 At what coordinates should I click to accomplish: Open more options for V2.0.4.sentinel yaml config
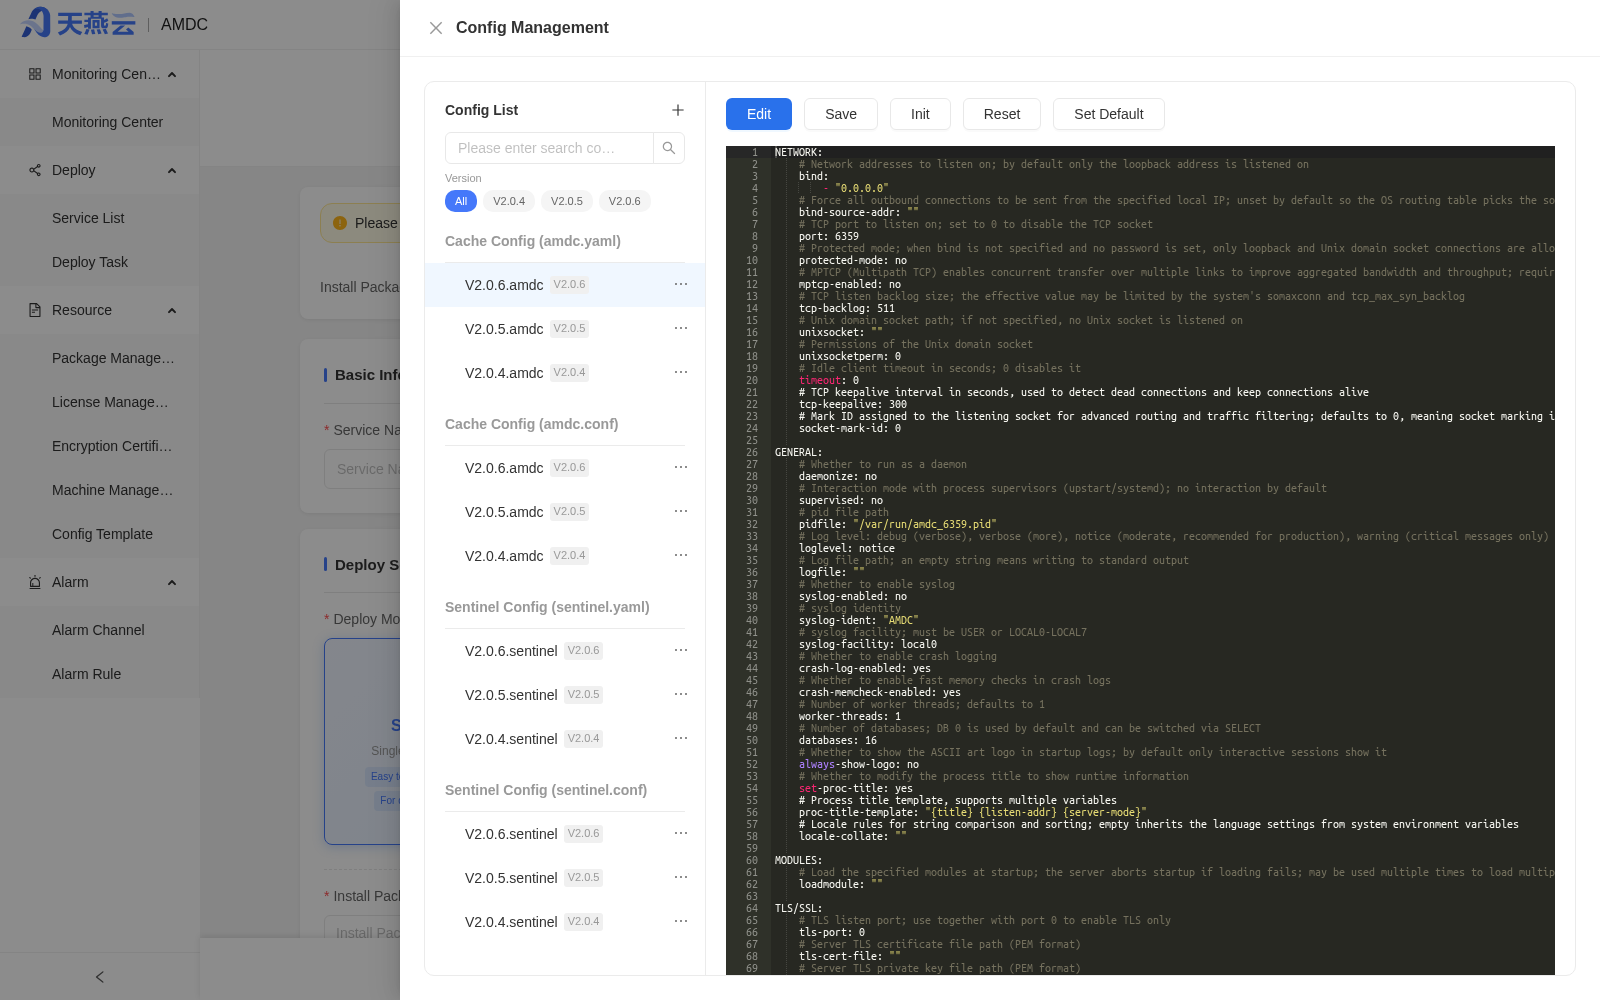tap(681, 738)
